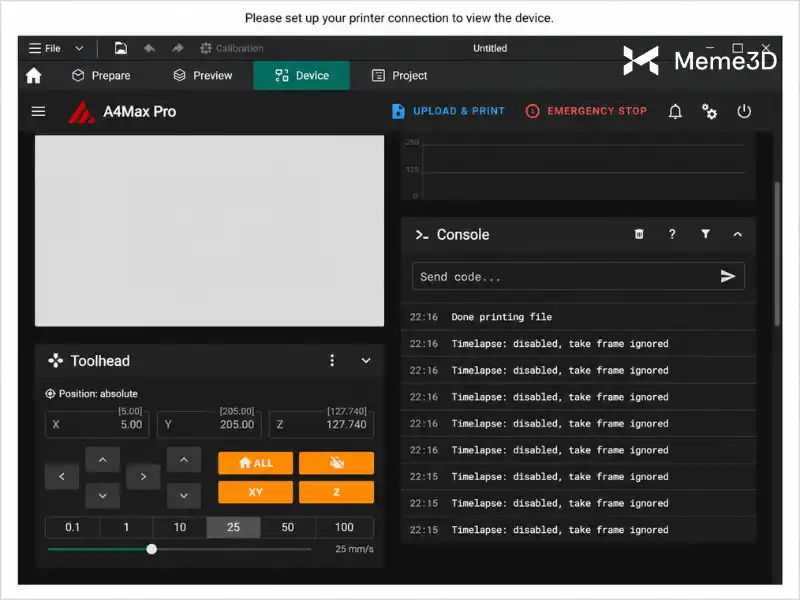This screenshot has width=800, height=600.
Task: Click the A4Max Pro printer logo
Action: click(81, 112)
